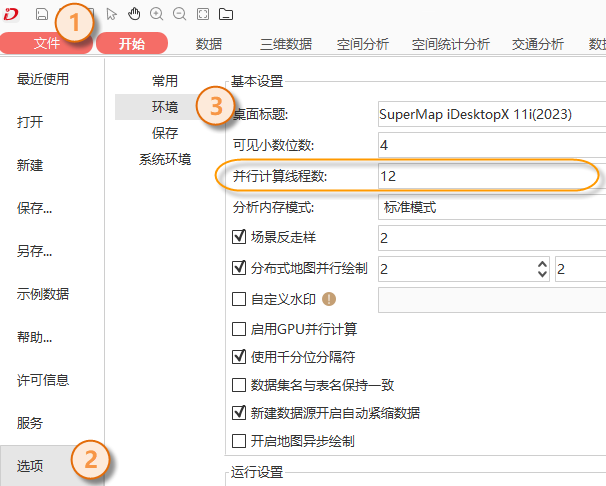Click the save icon in the quick toolbar
This screenshot has width=606, height=486.
tap(42, 14)
